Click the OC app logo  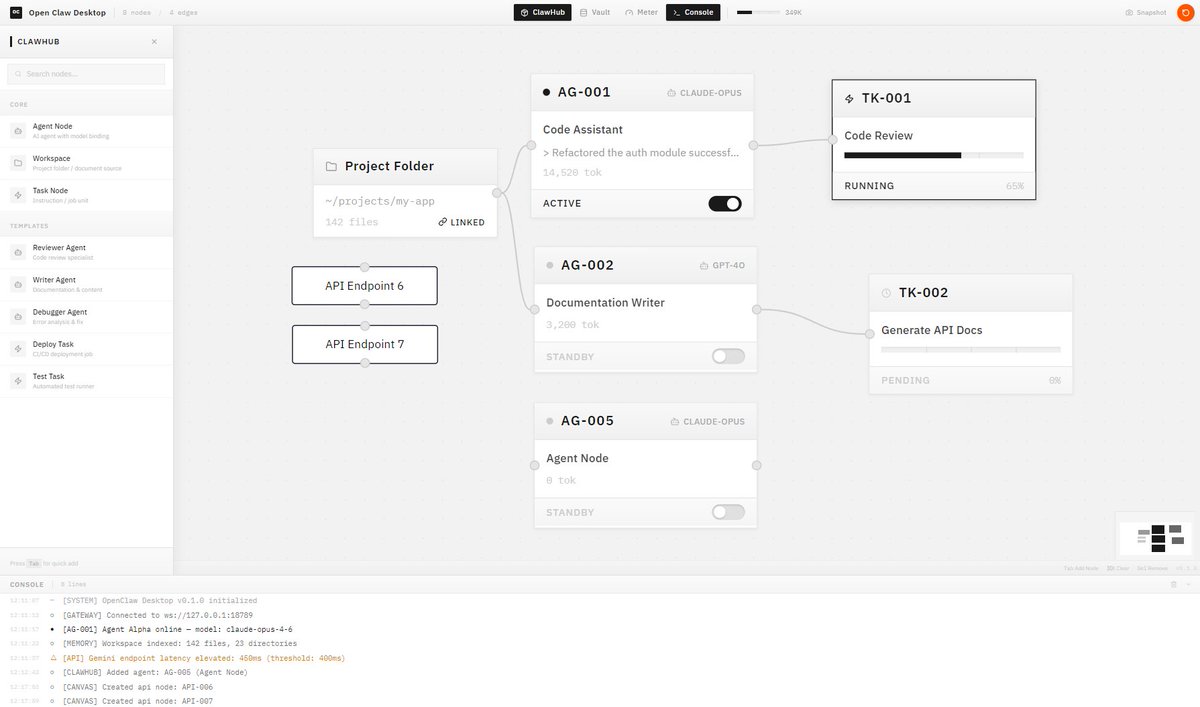[x=16, y=13]
